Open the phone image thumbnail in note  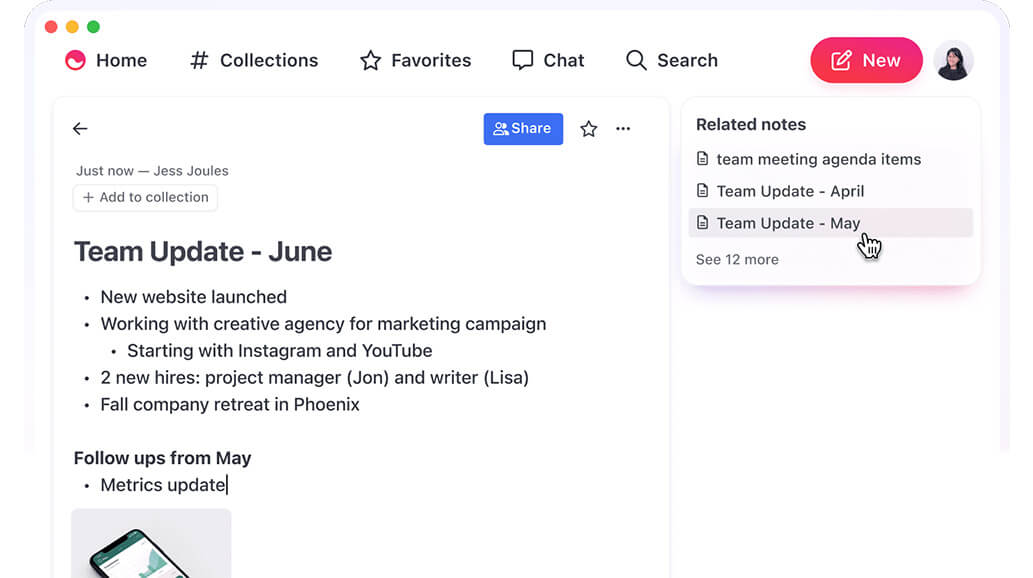tap(151, 544)
